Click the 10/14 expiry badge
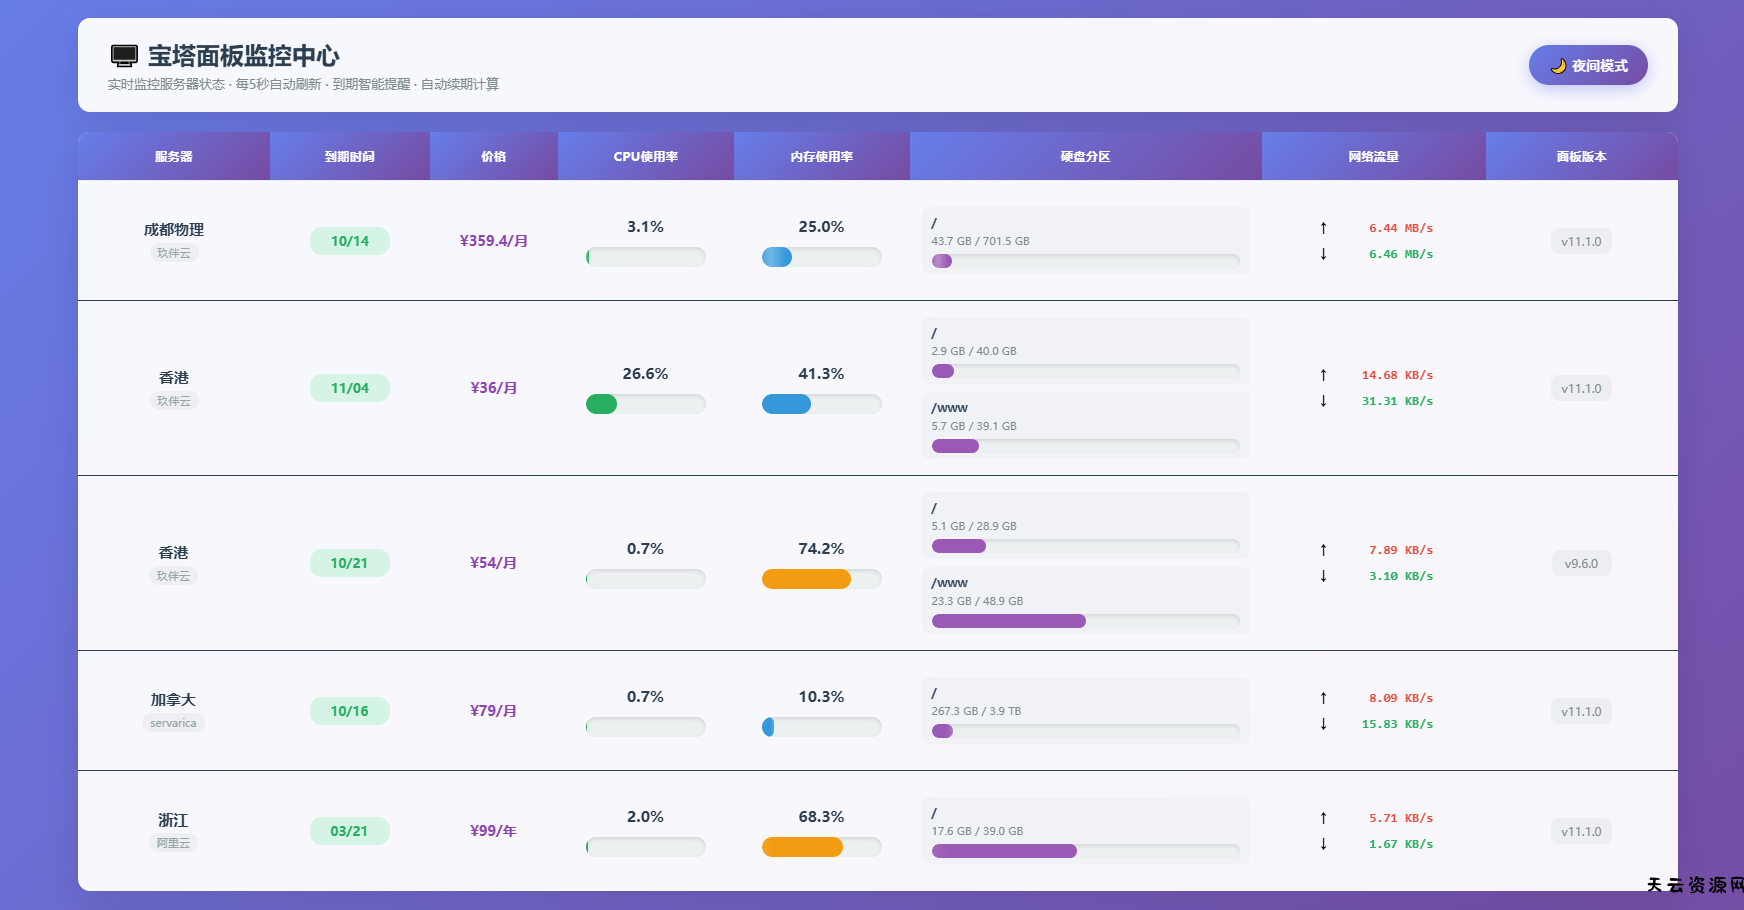 (x=350, y=241)
